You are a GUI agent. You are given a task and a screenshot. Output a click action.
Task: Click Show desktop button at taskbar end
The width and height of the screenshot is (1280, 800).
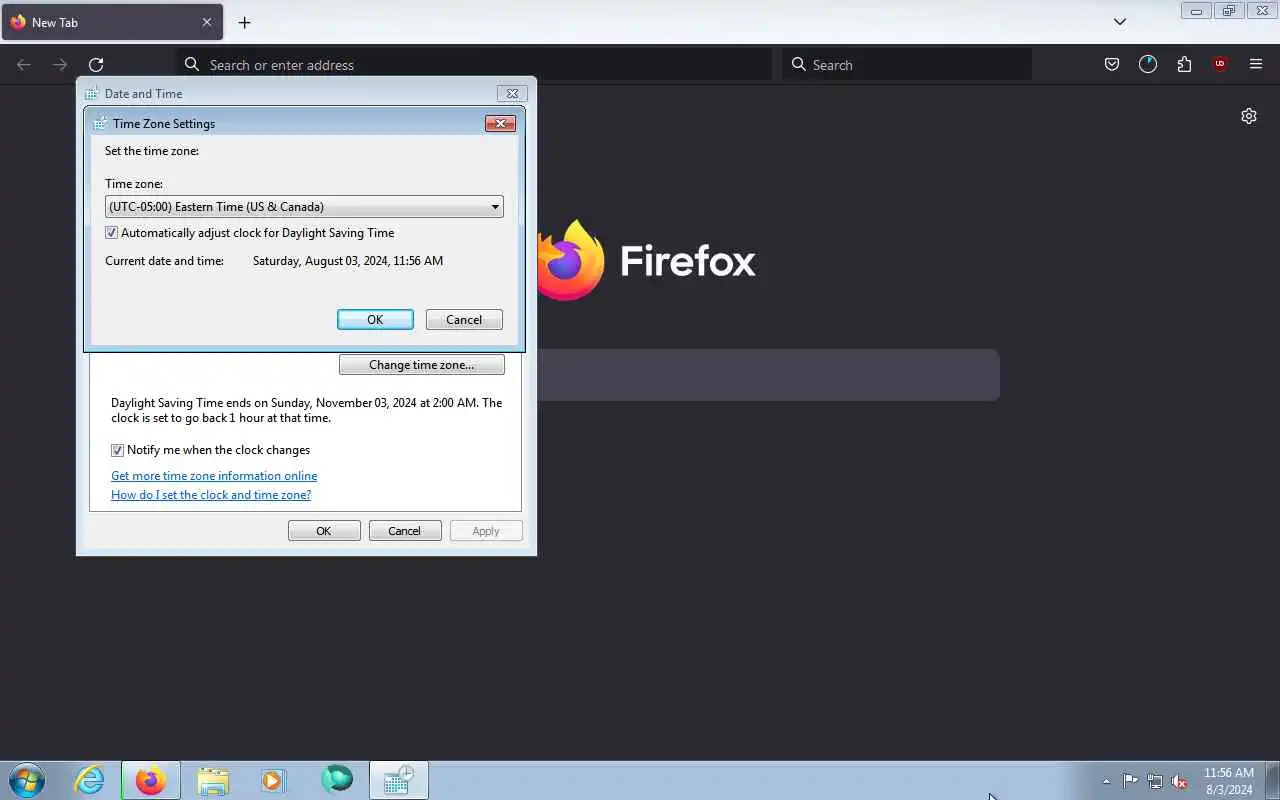1273,780
